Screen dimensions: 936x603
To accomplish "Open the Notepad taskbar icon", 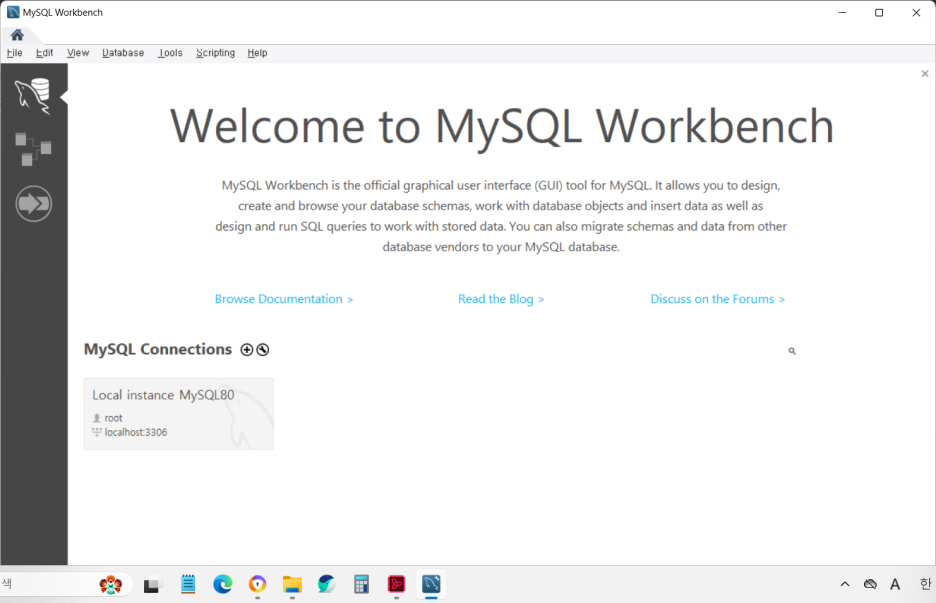I will click(188, 584).
